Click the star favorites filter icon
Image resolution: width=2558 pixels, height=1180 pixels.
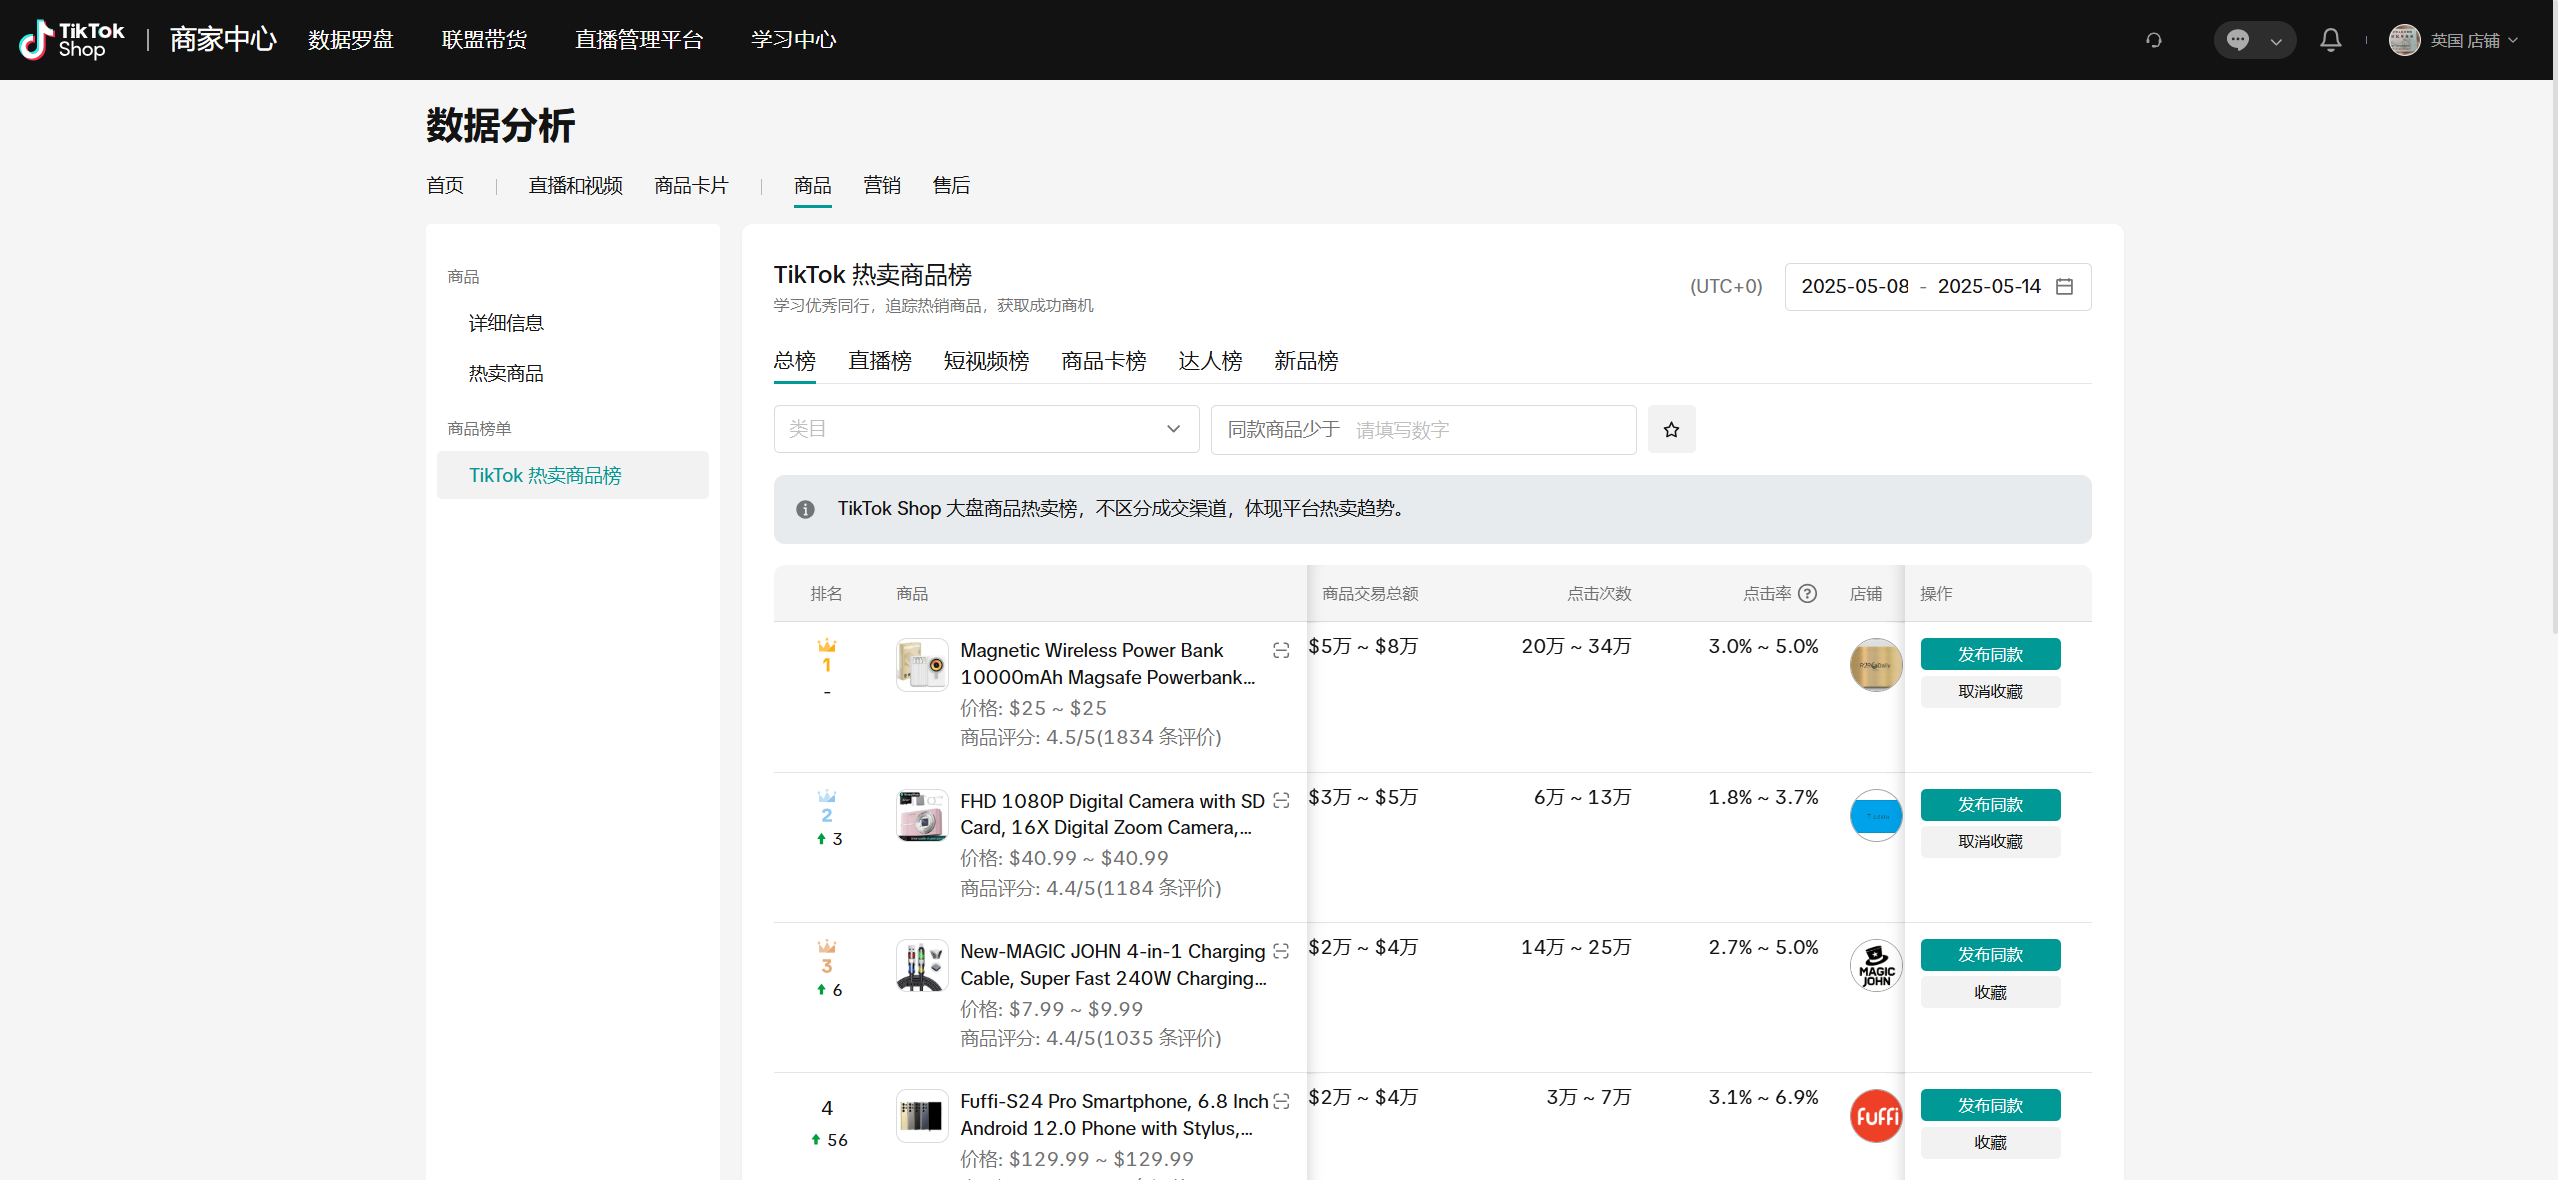click(x=1671, y=429)
